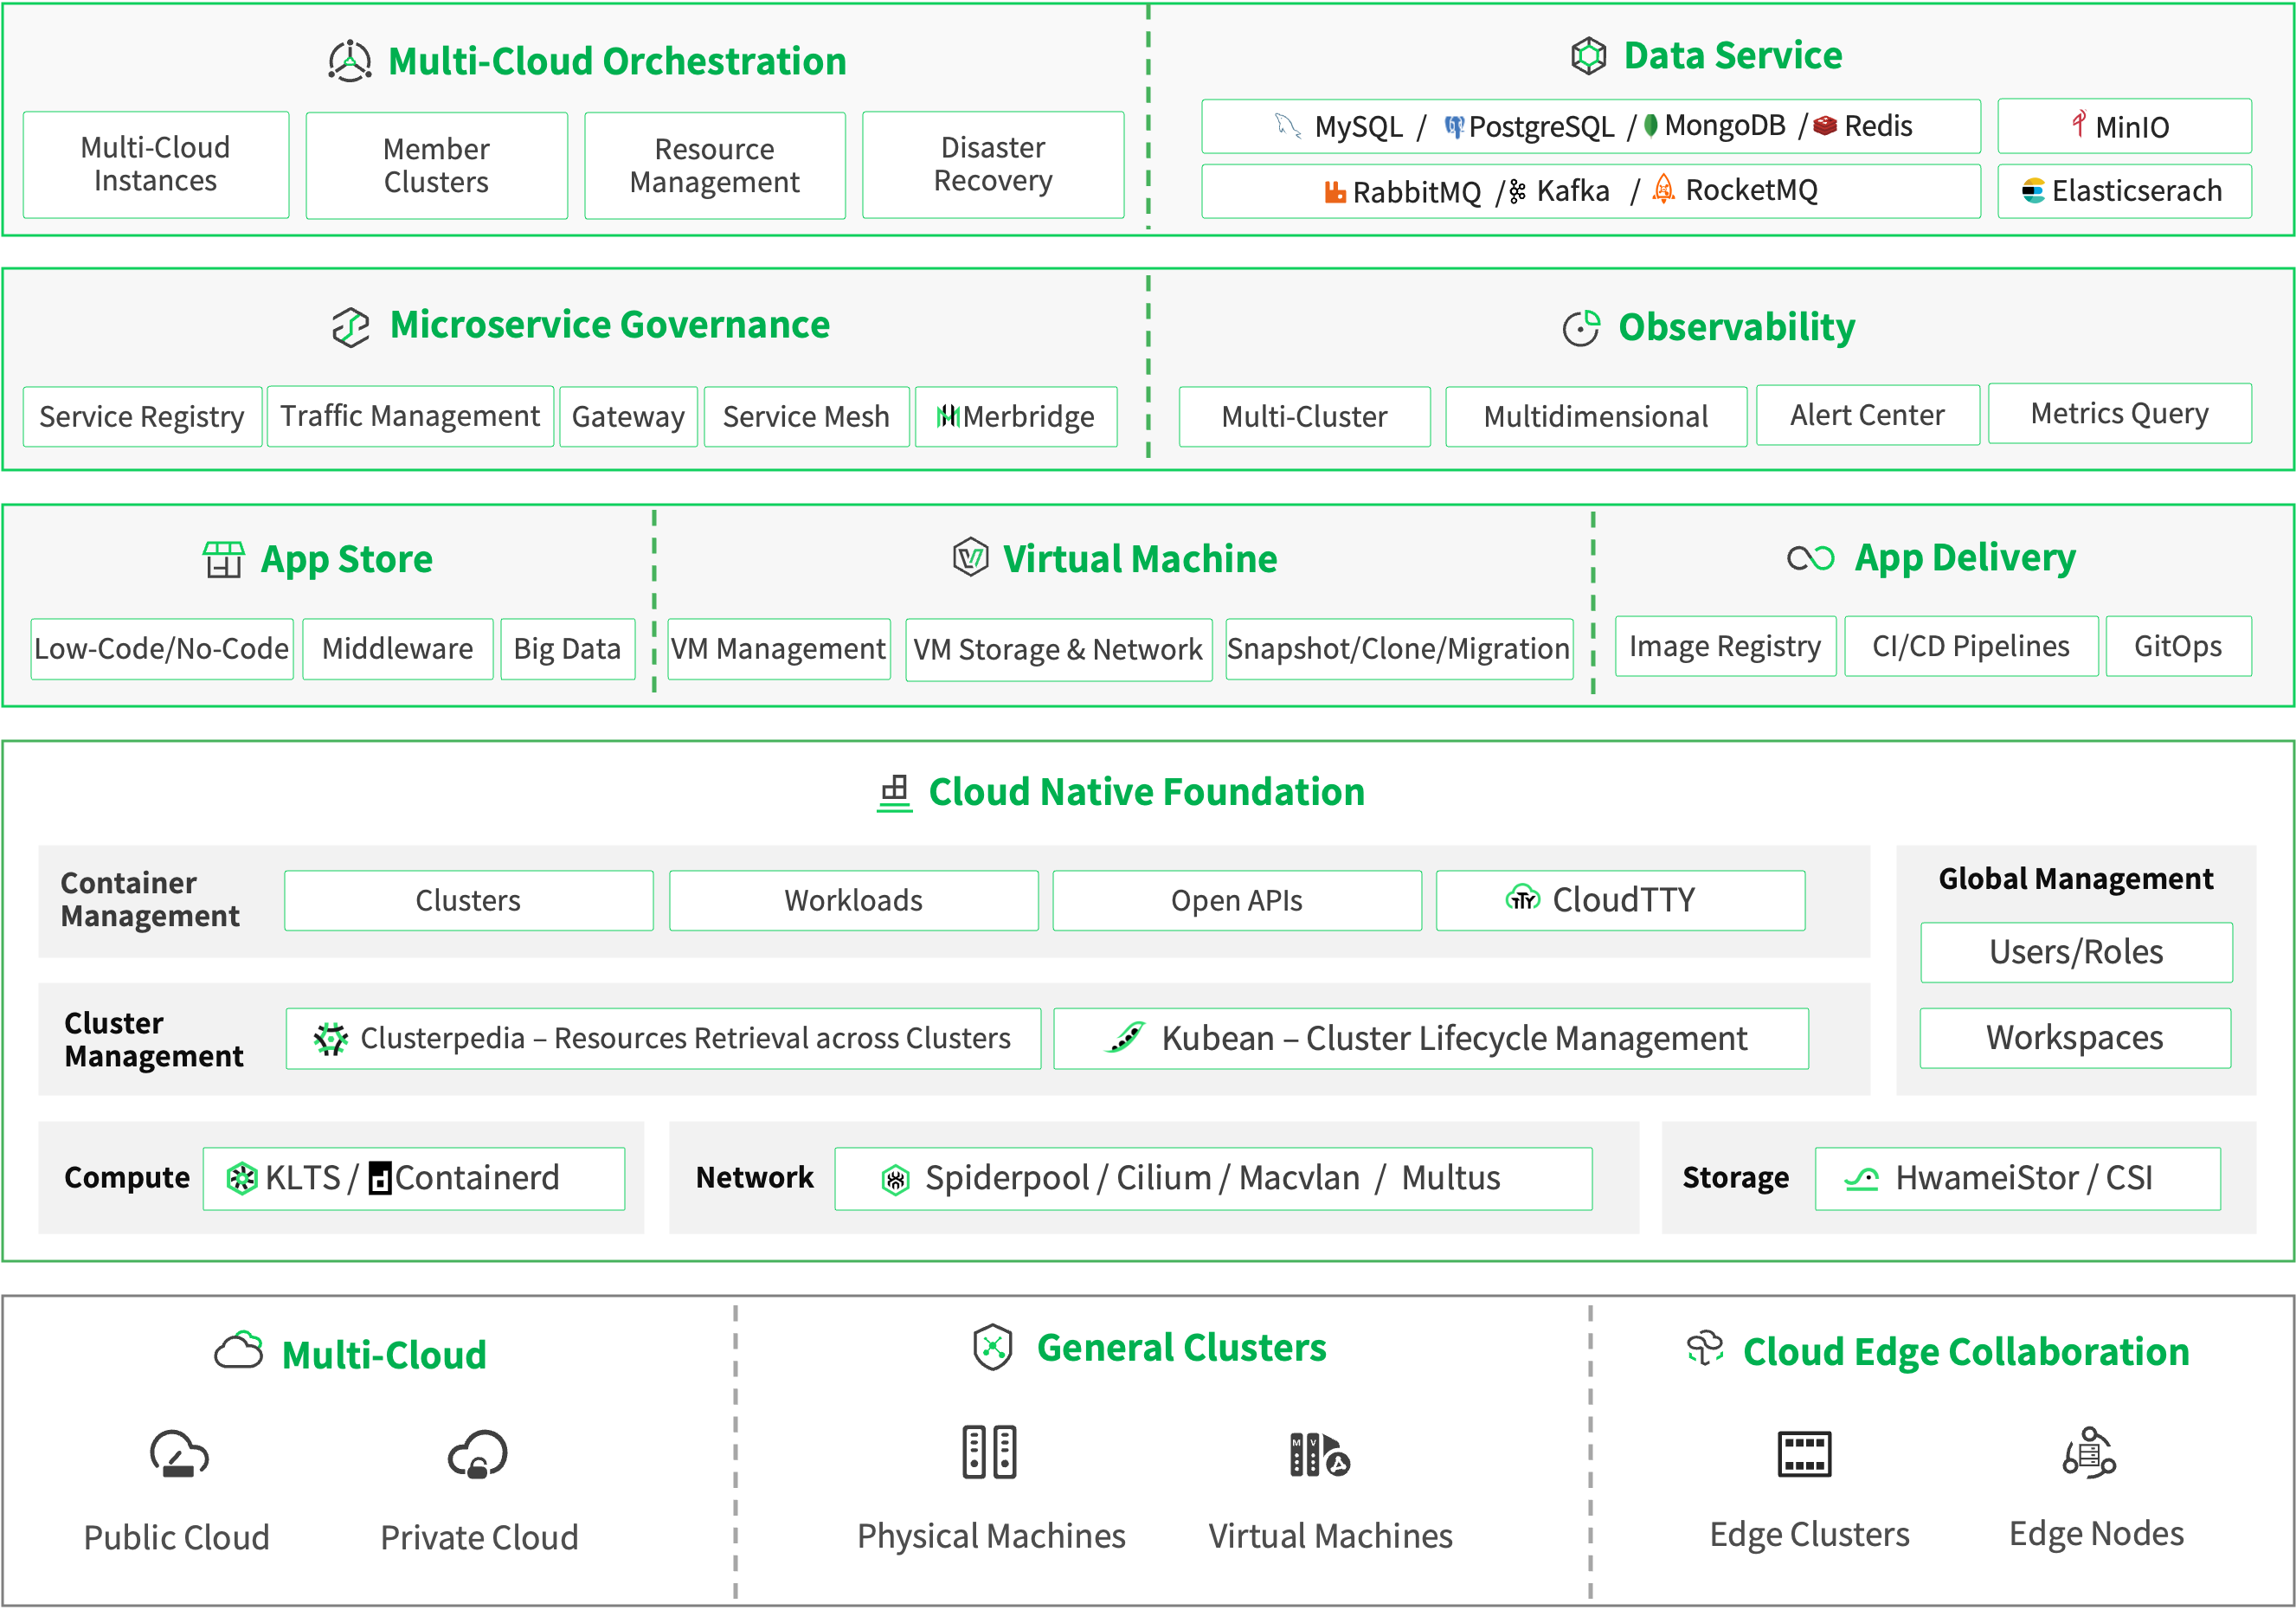Open the Users/Roles box

click(x=2077, y=952)
